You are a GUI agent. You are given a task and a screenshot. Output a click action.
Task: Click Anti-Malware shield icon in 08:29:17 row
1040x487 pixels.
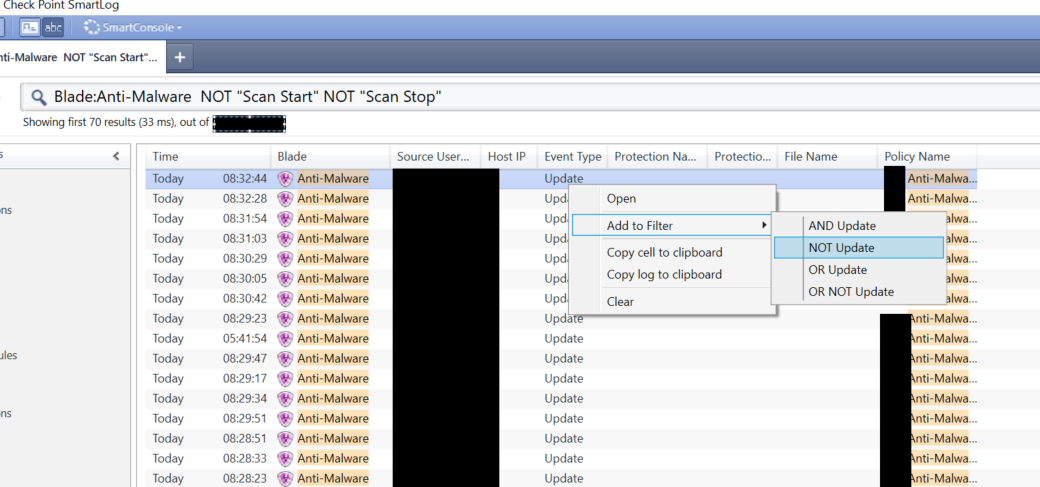[285, 378]
